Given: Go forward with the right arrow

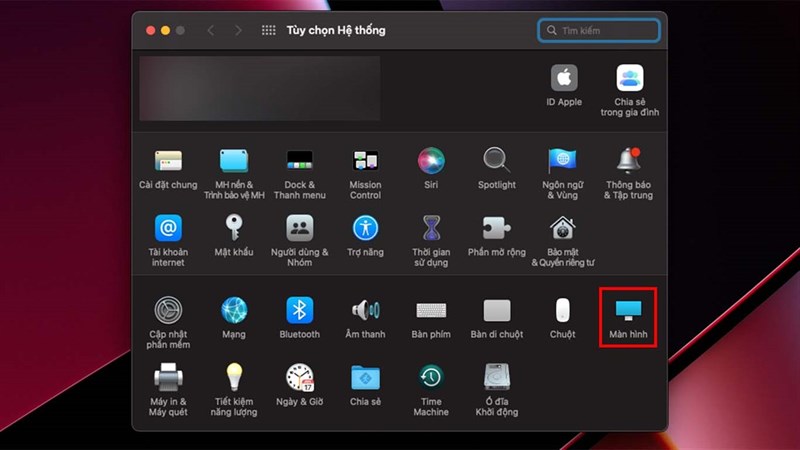Looking at the screenshot, I should coord(238,31).
